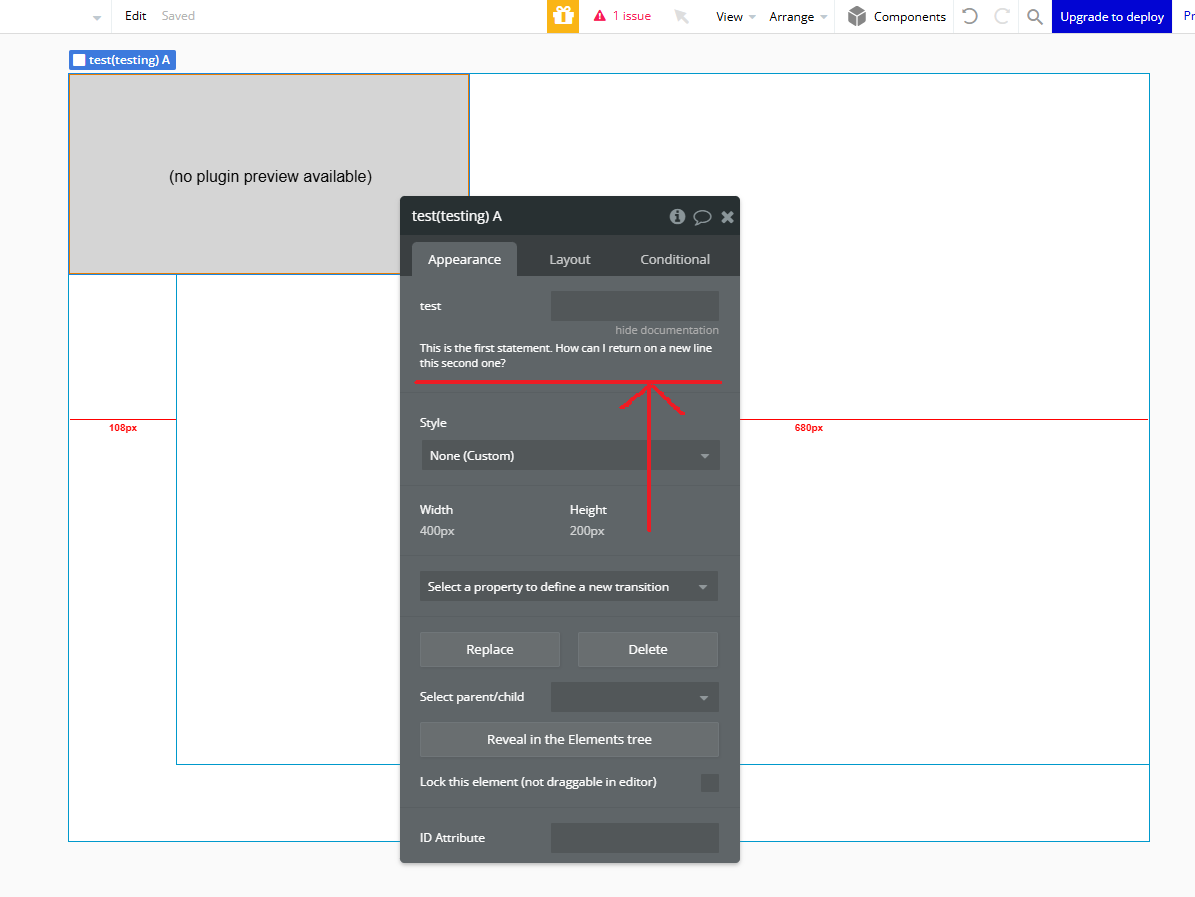1195x897 pixels.
Task: Click the Components label in toolbar
Action: (x=909, y=16)
